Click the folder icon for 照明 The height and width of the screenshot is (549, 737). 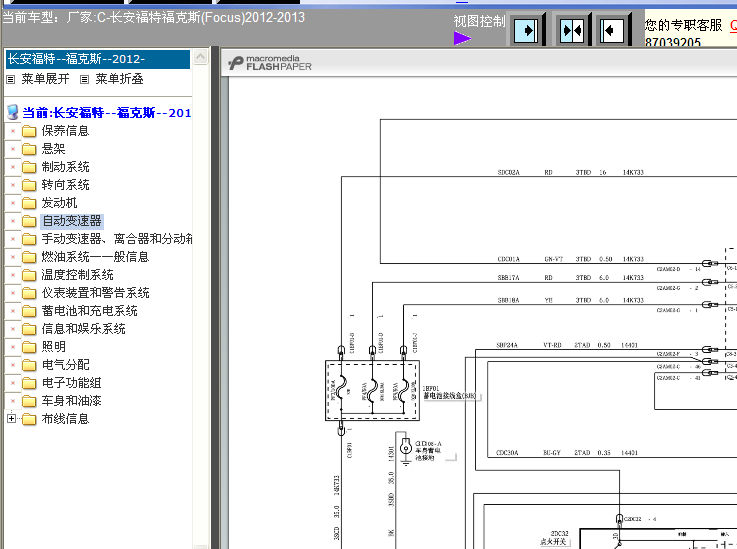29,347
